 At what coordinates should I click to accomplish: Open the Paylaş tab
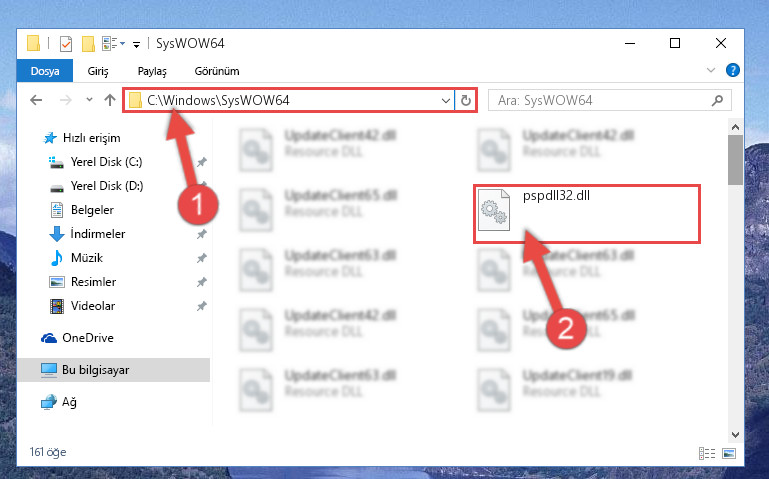152,71
